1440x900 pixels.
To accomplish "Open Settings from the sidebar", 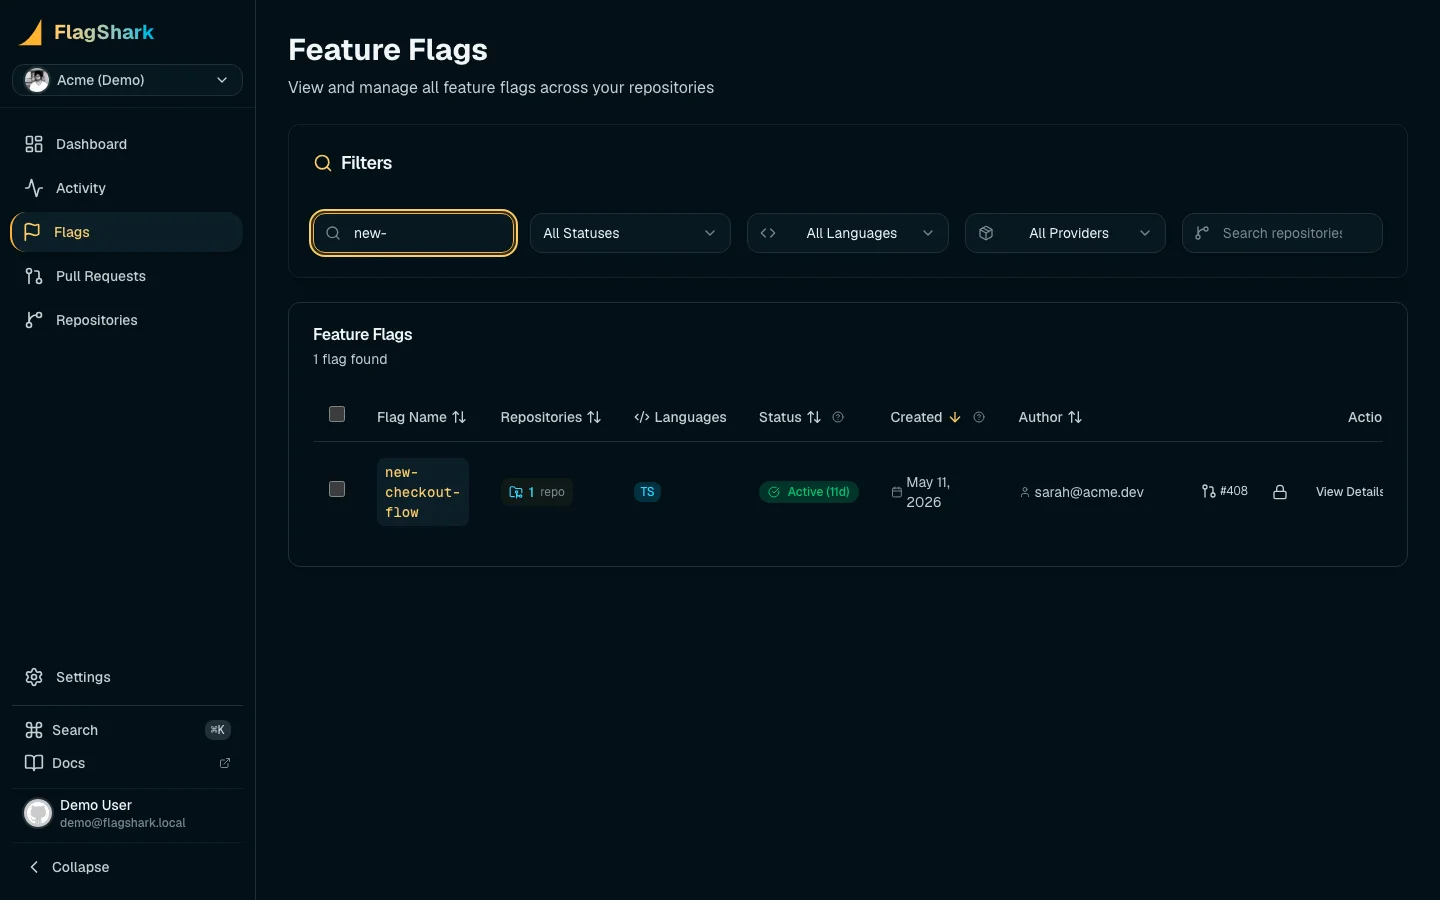I will pos(127,677).
